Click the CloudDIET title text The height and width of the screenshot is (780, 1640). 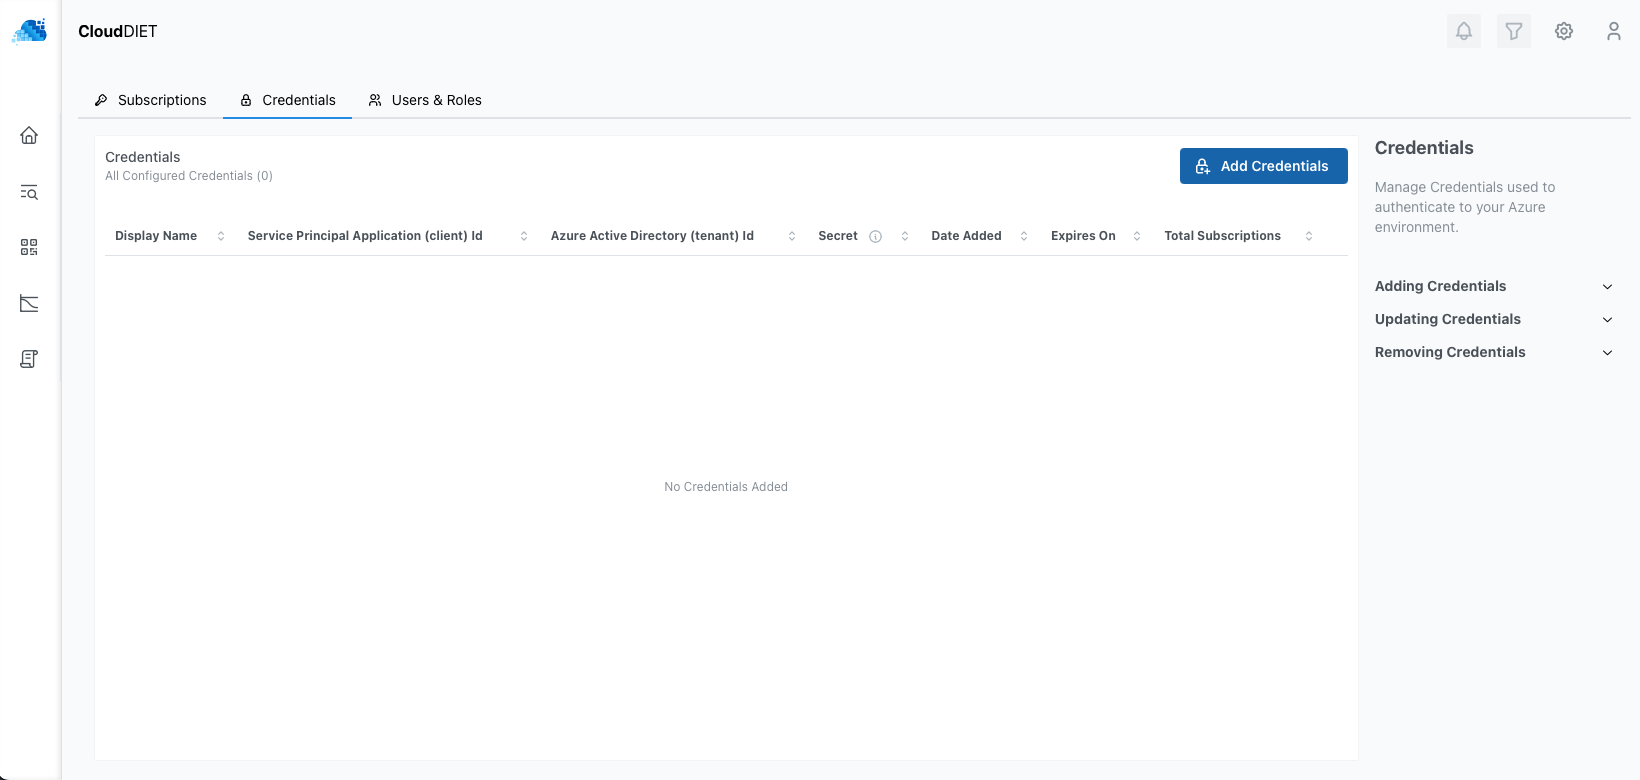118,31
